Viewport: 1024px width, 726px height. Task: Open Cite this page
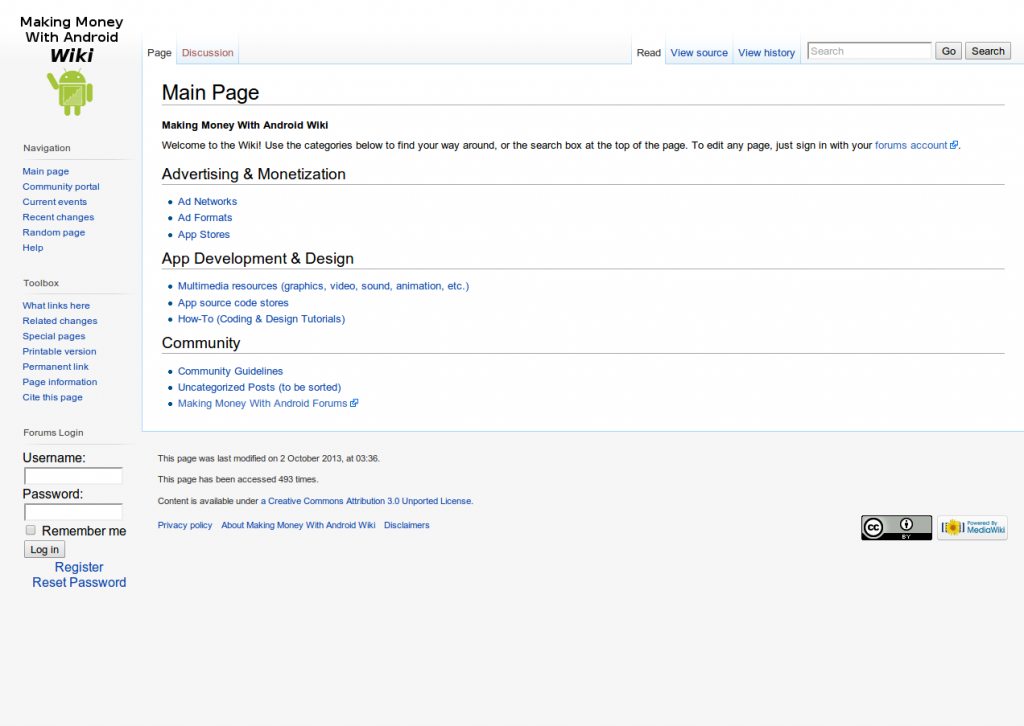click(52, 397)
